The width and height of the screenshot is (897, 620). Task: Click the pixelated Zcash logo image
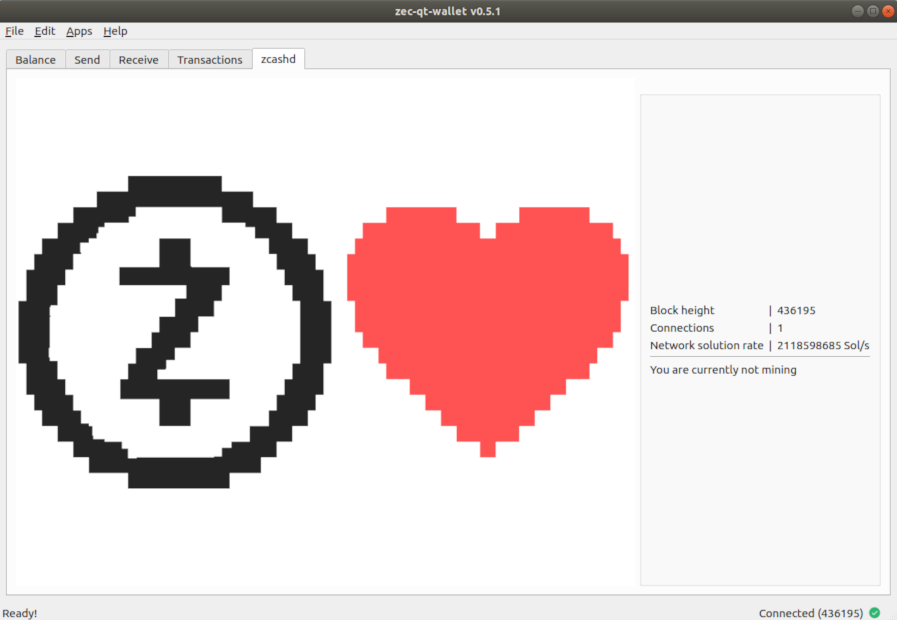175,332
